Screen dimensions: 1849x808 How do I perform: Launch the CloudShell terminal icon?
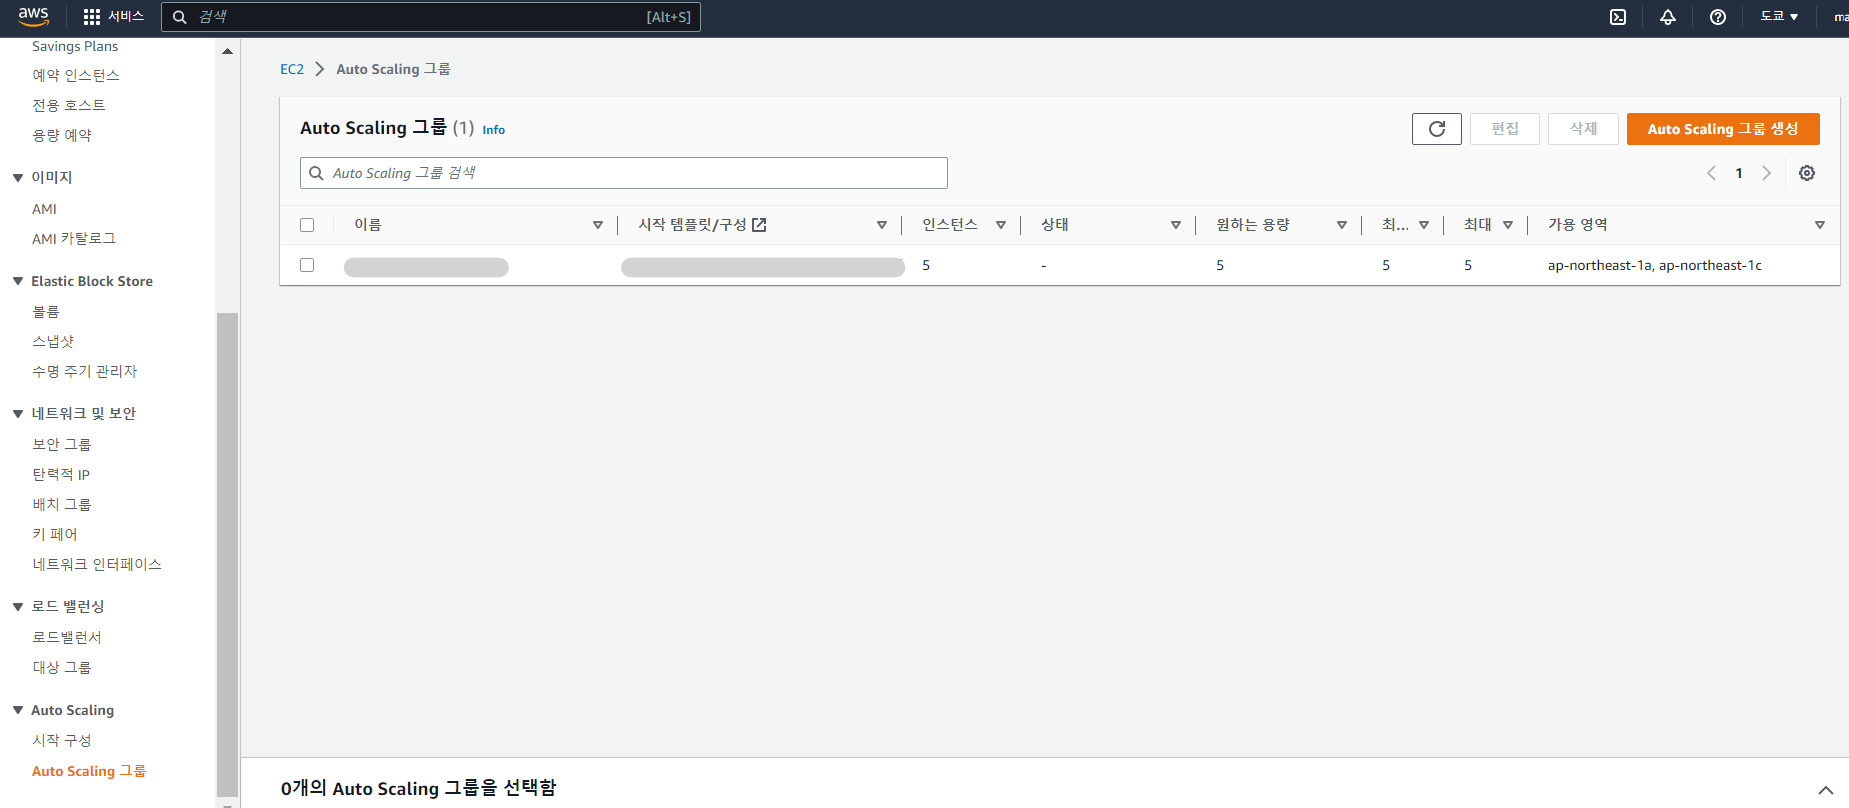pos(1618,17)
